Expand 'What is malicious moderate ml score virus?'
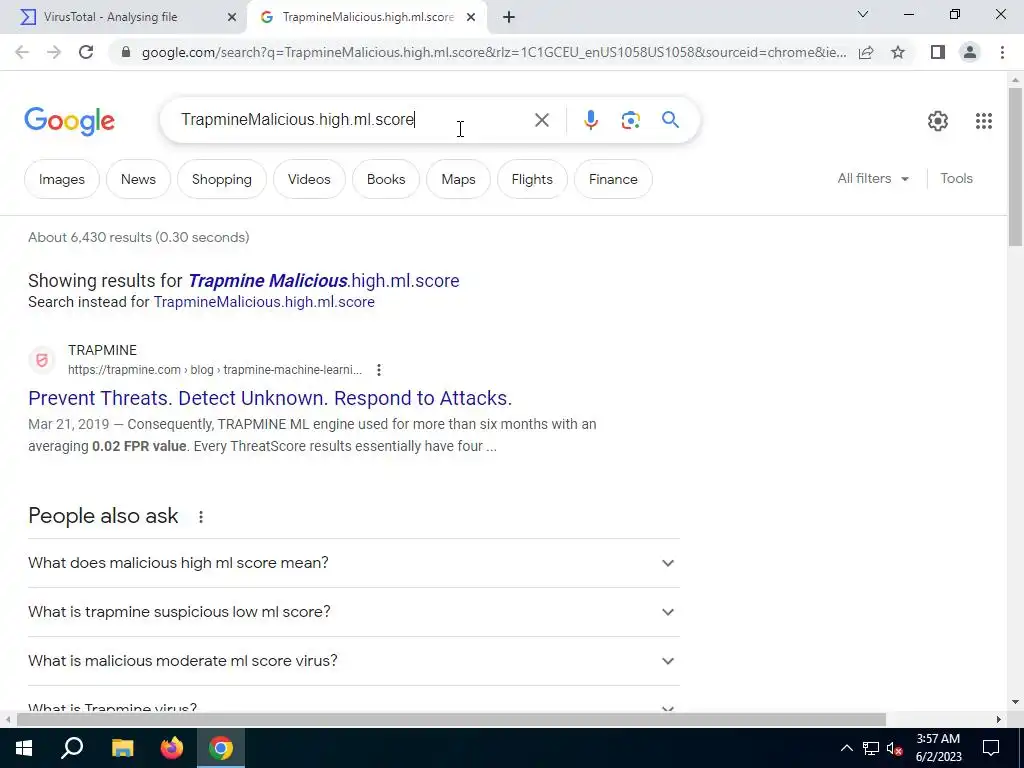Screen dimensions: 1024x768 point(353,661)
